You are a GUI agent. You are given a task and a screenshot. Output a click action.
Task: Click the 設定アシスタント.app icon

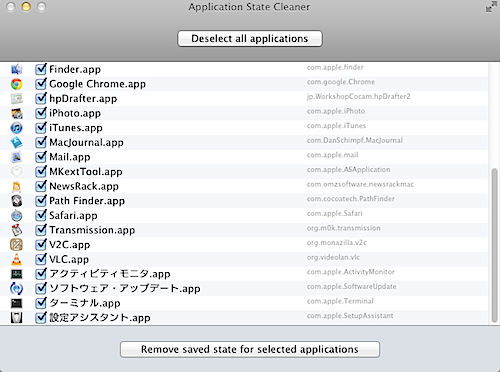point(16,318)
